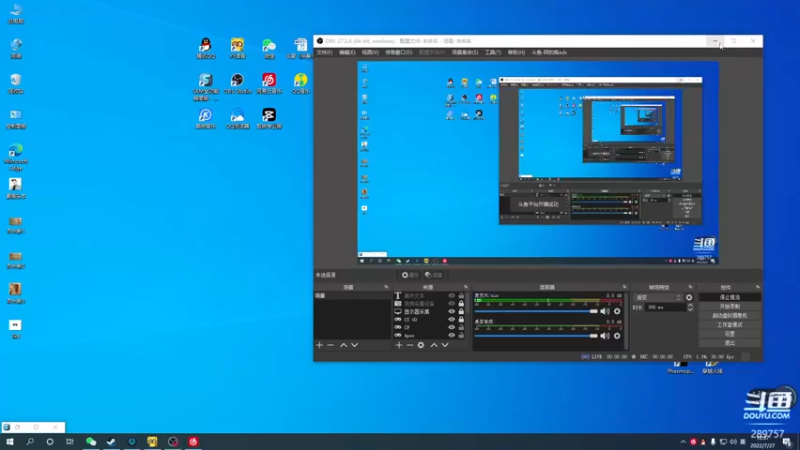800x450 pixels.
Task: Move source down in Sources panel
Action: (445, 345)
